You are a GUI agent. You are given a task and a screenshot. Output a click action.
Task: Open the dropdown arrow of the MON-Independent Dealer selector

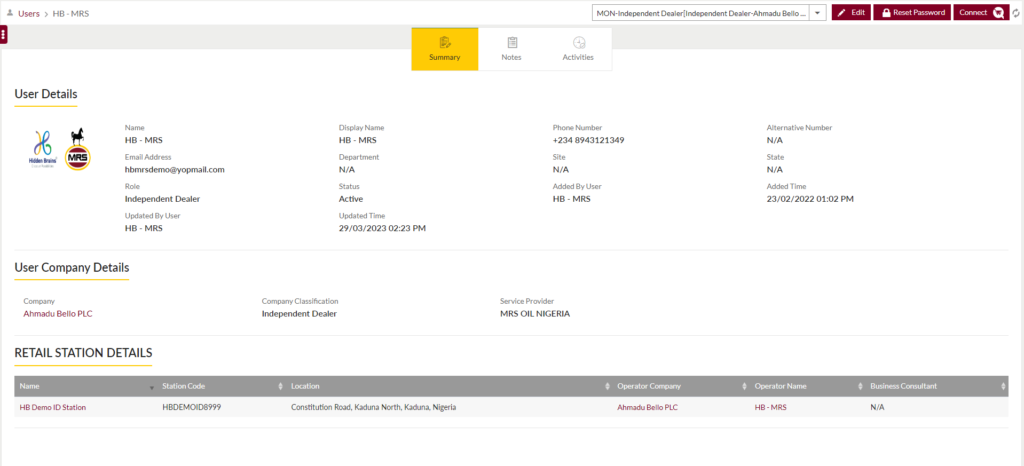click(819, 12)
